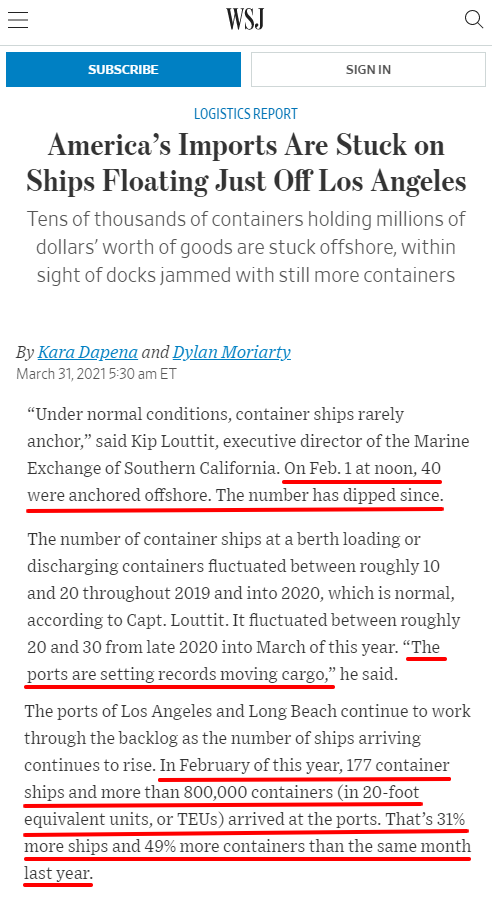Click the Sign In button
The height and width of the screenshot is (903, 492).
[x=368, y=70]
